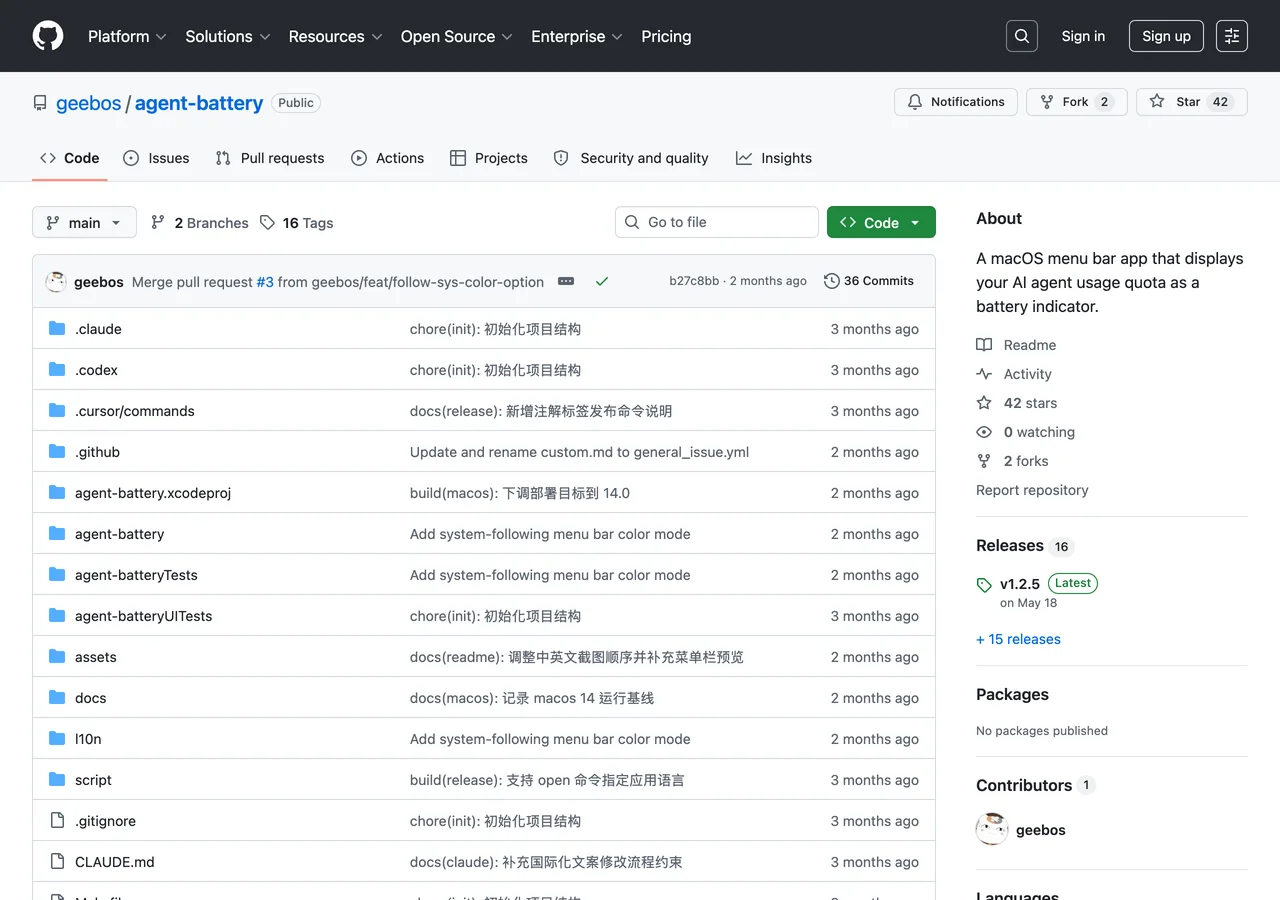The height and width of the screenshot is (900, 1280).
Task: Click the v1.2.5 release tag icon
Action: point(984,585)
